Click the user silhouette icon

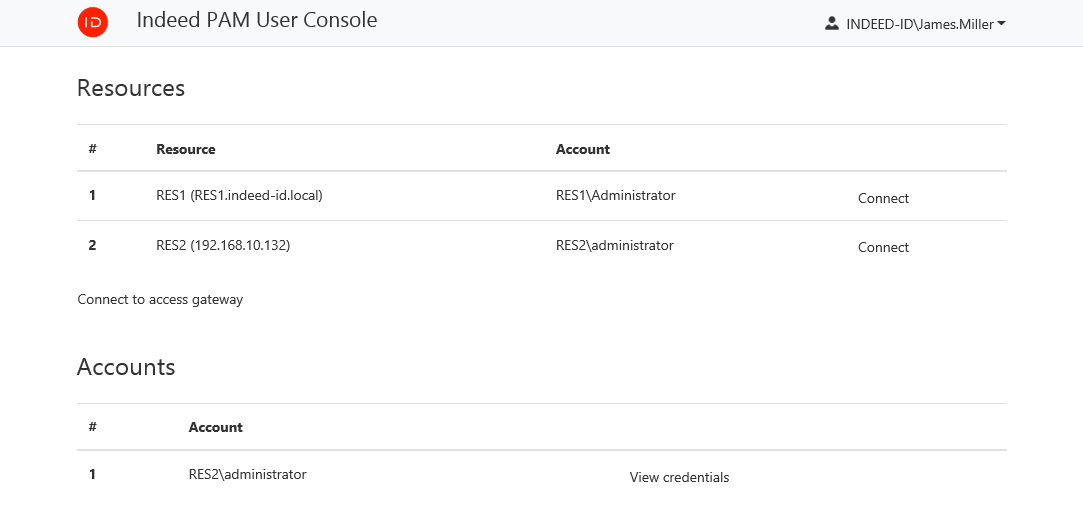pos(831,23)
